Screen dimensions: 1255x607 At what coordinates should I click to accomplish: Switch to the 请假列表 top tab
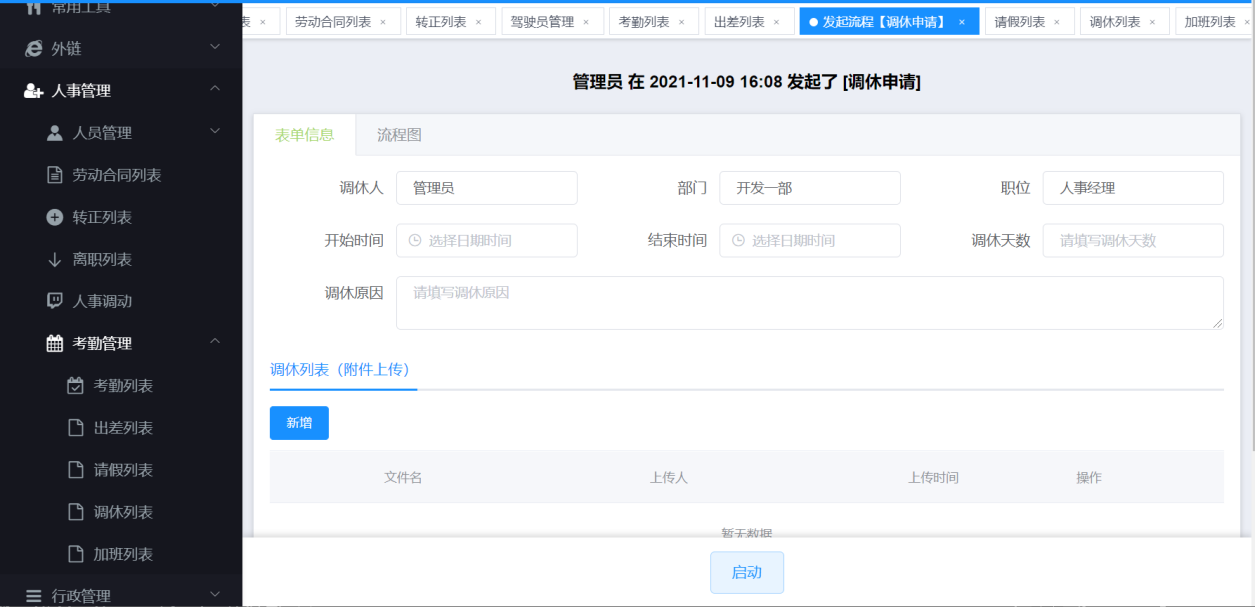click(1030, 22)
